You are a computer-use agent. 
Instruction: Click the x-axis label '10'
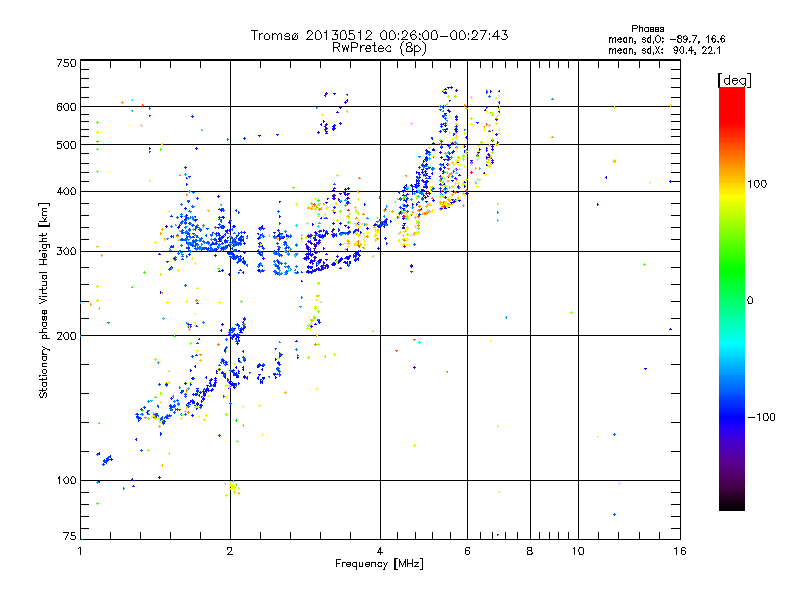click(x=578, y=551)
